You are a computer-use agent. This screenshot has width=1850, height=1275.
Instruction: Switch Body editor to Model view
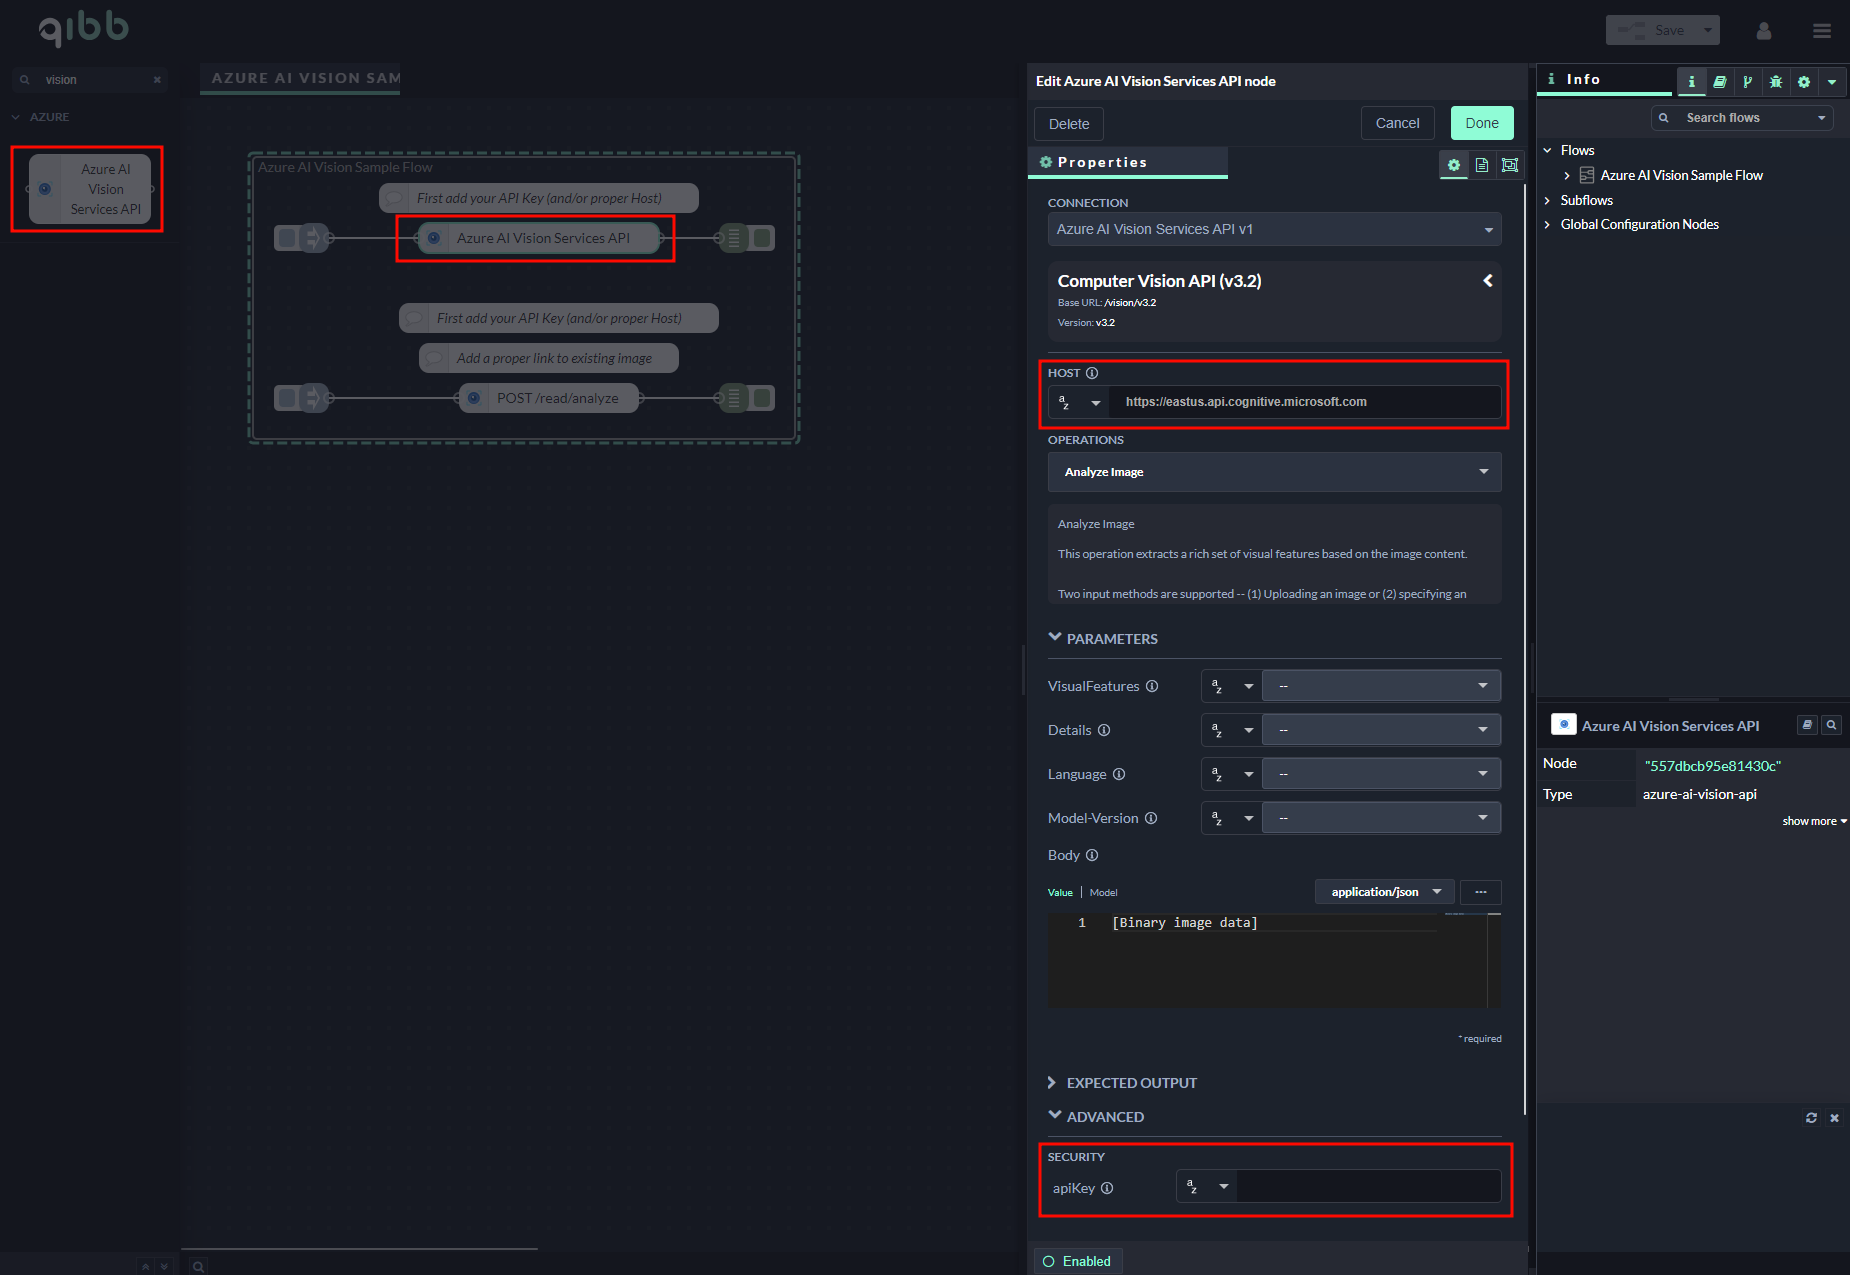[1103, 892]
